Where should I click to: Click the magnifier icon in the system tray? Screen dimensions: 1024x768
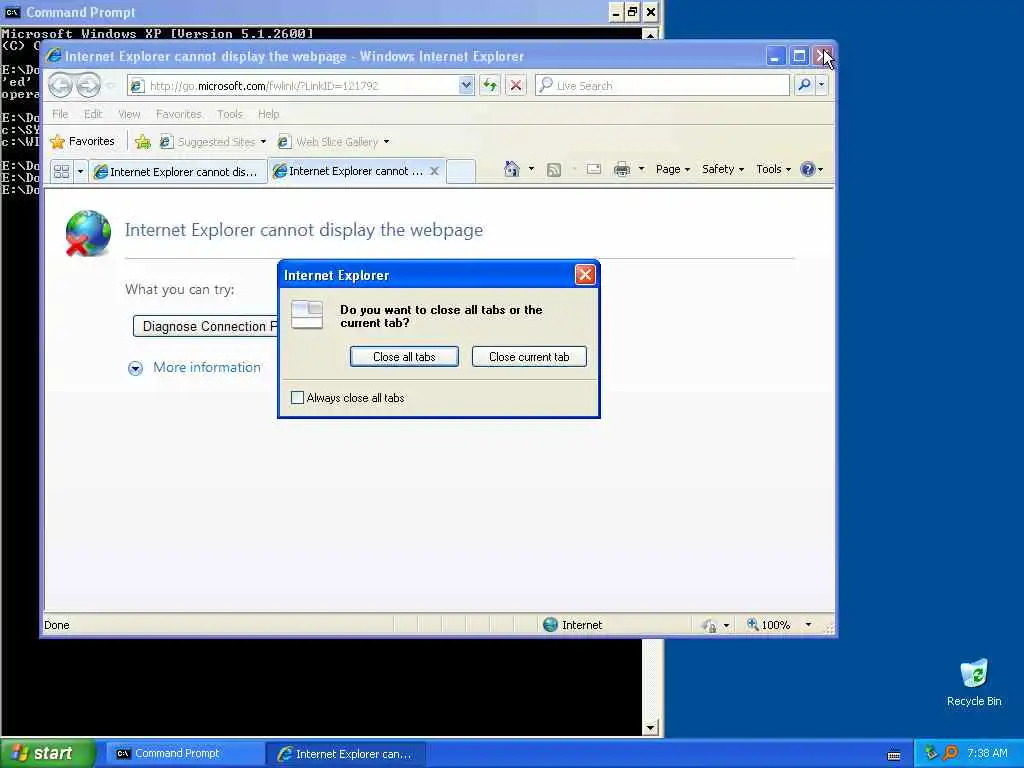pos(950,753)
